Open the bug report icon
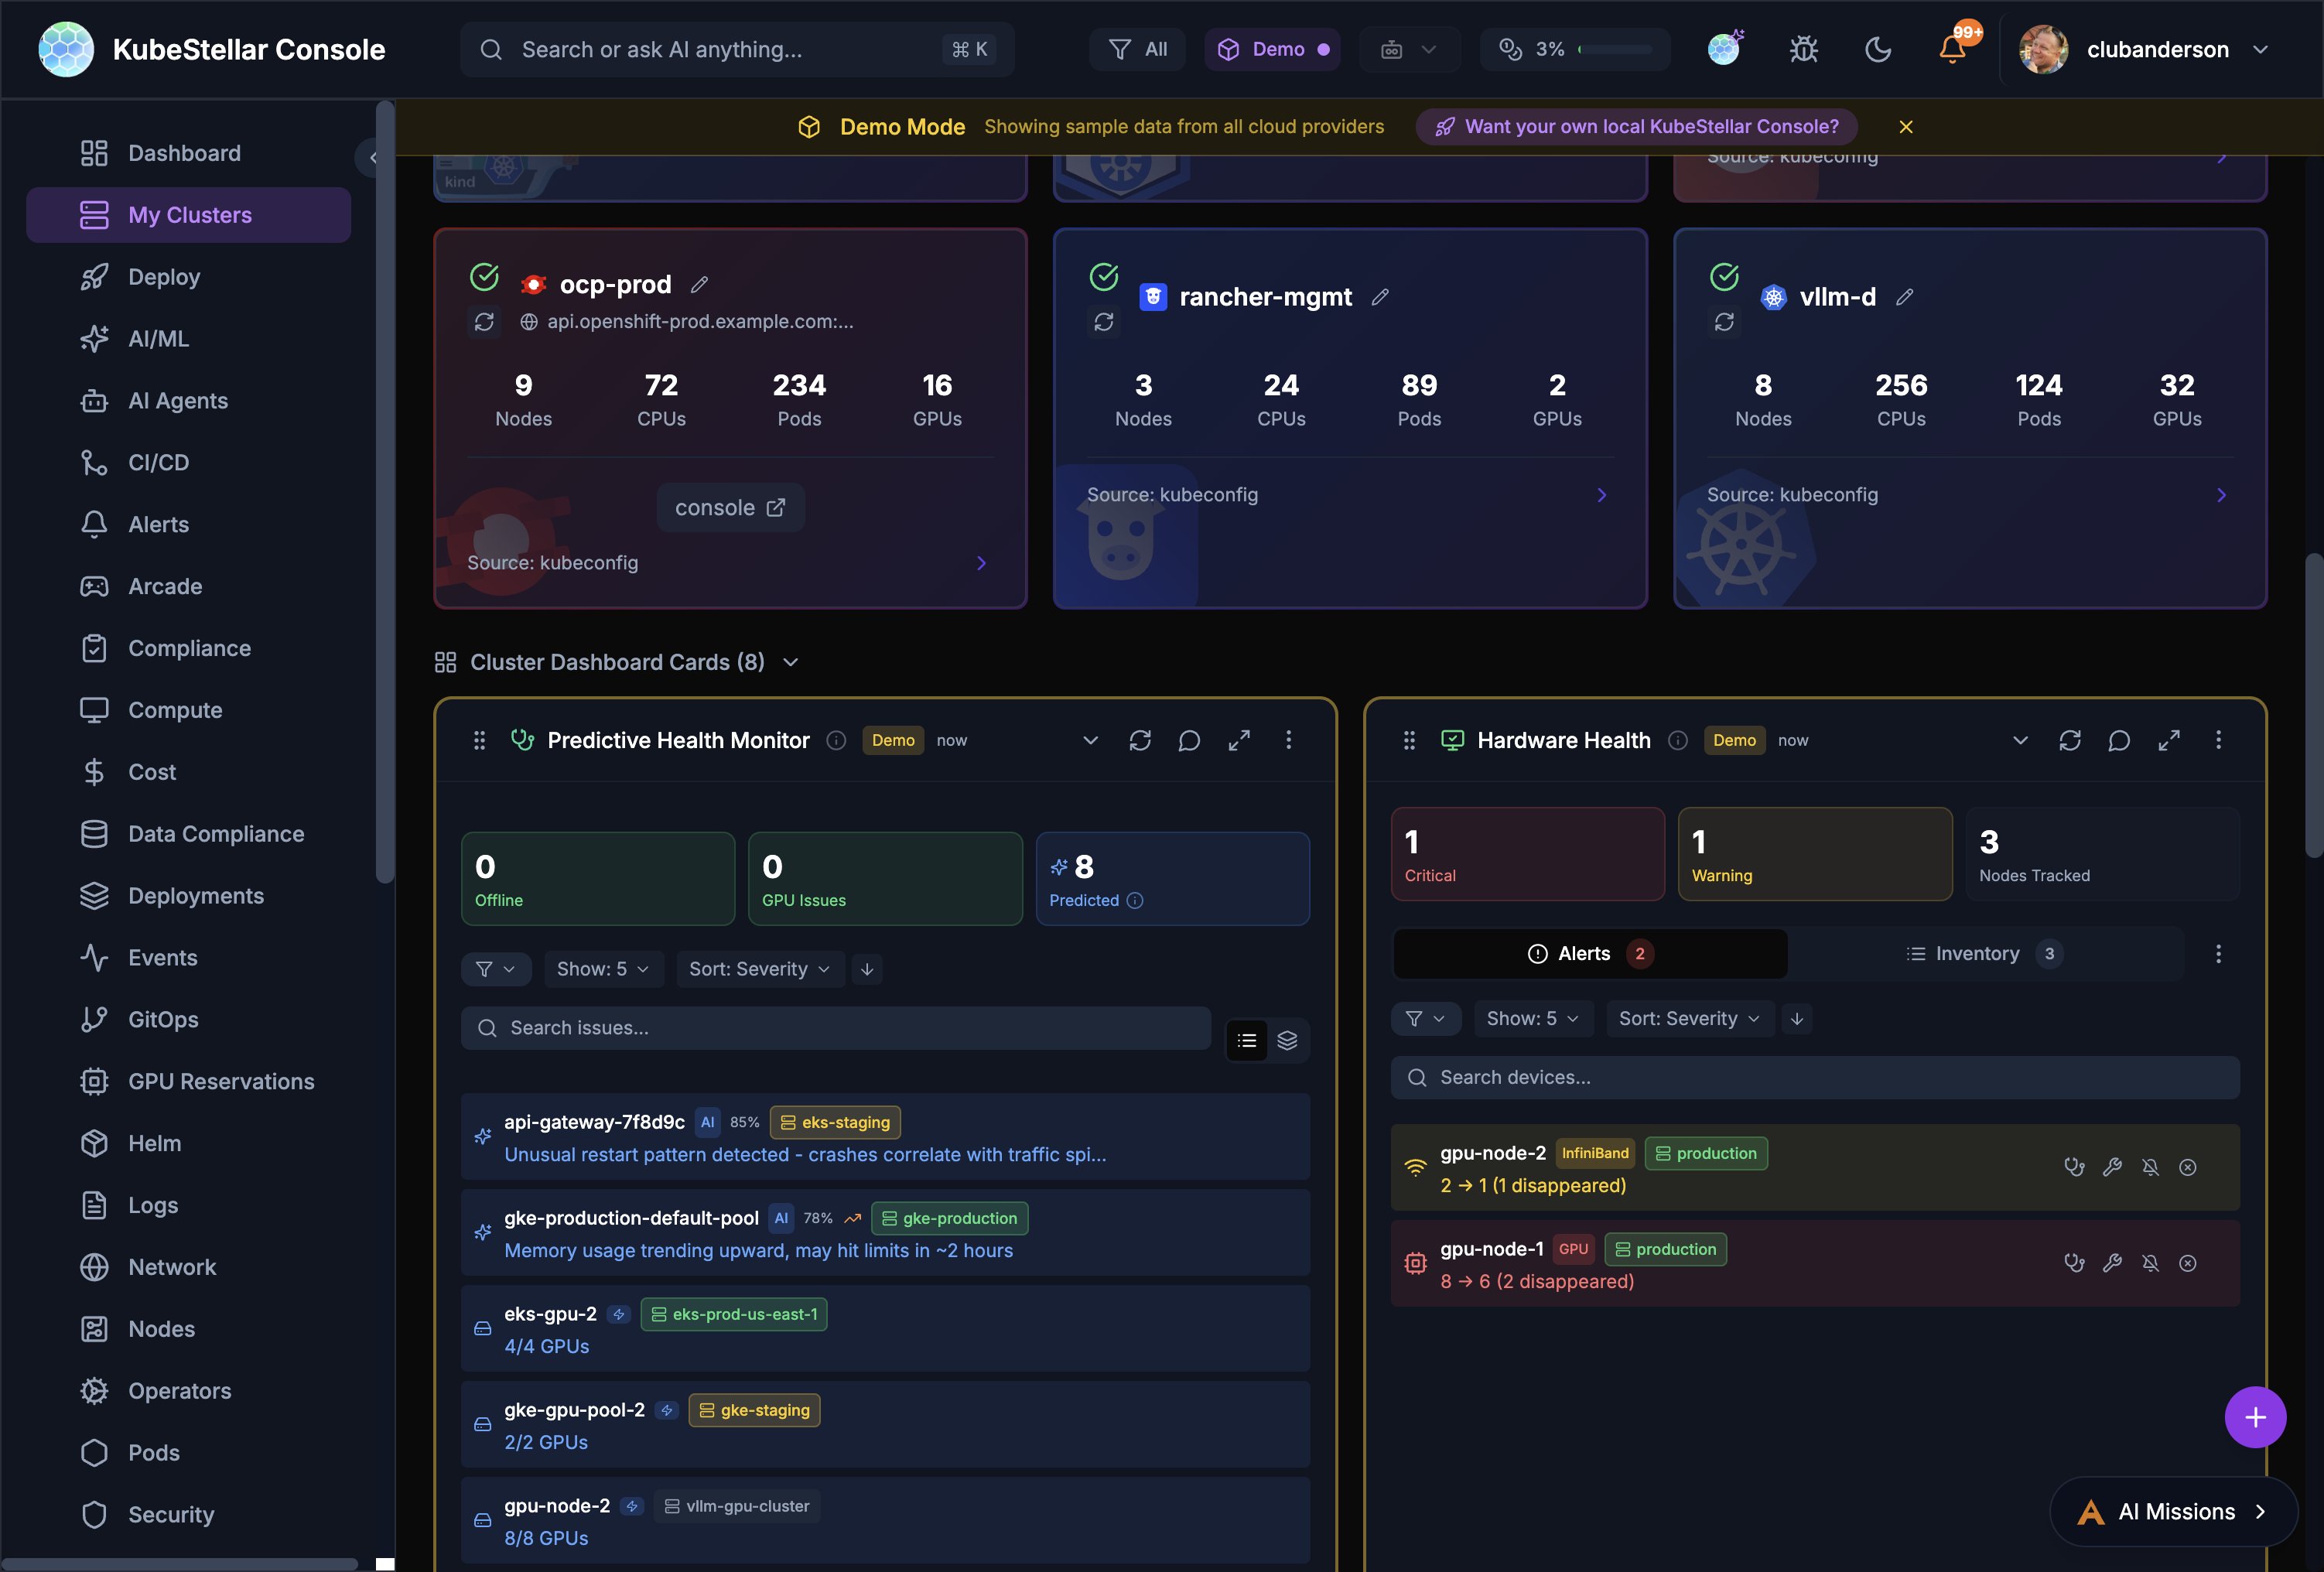This screenshot has width=2324, height=1572. (x=1803, y=49)
